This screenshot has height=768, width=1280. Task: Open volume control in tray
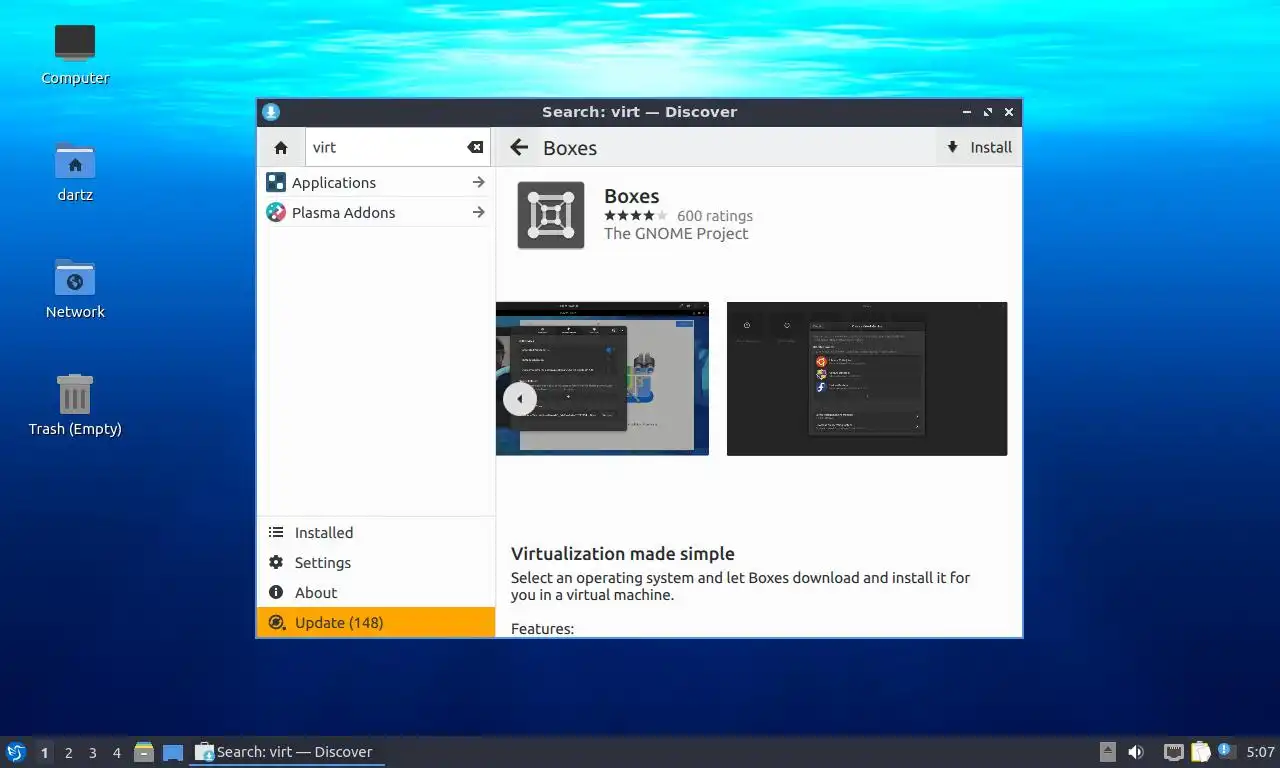tap(1136, 752)
